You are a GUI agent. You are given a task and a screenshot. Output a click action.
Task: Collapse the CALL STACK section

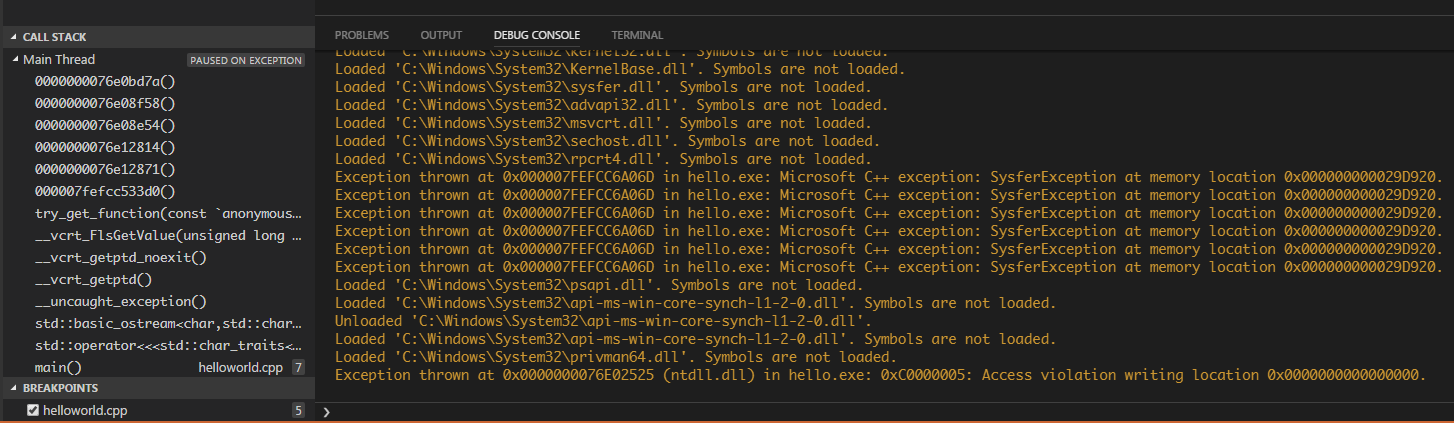click(x=54, y=37)
